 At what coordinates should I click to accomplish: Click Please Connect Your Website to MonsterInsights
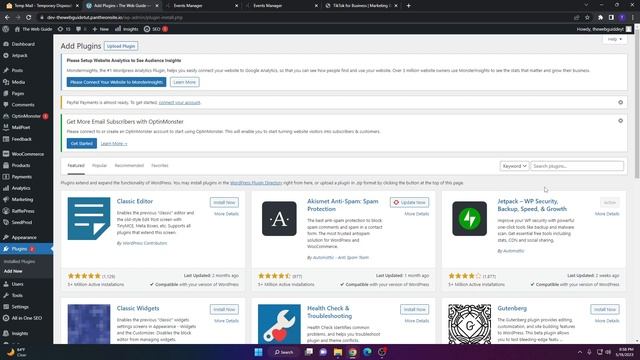[116, 82]
